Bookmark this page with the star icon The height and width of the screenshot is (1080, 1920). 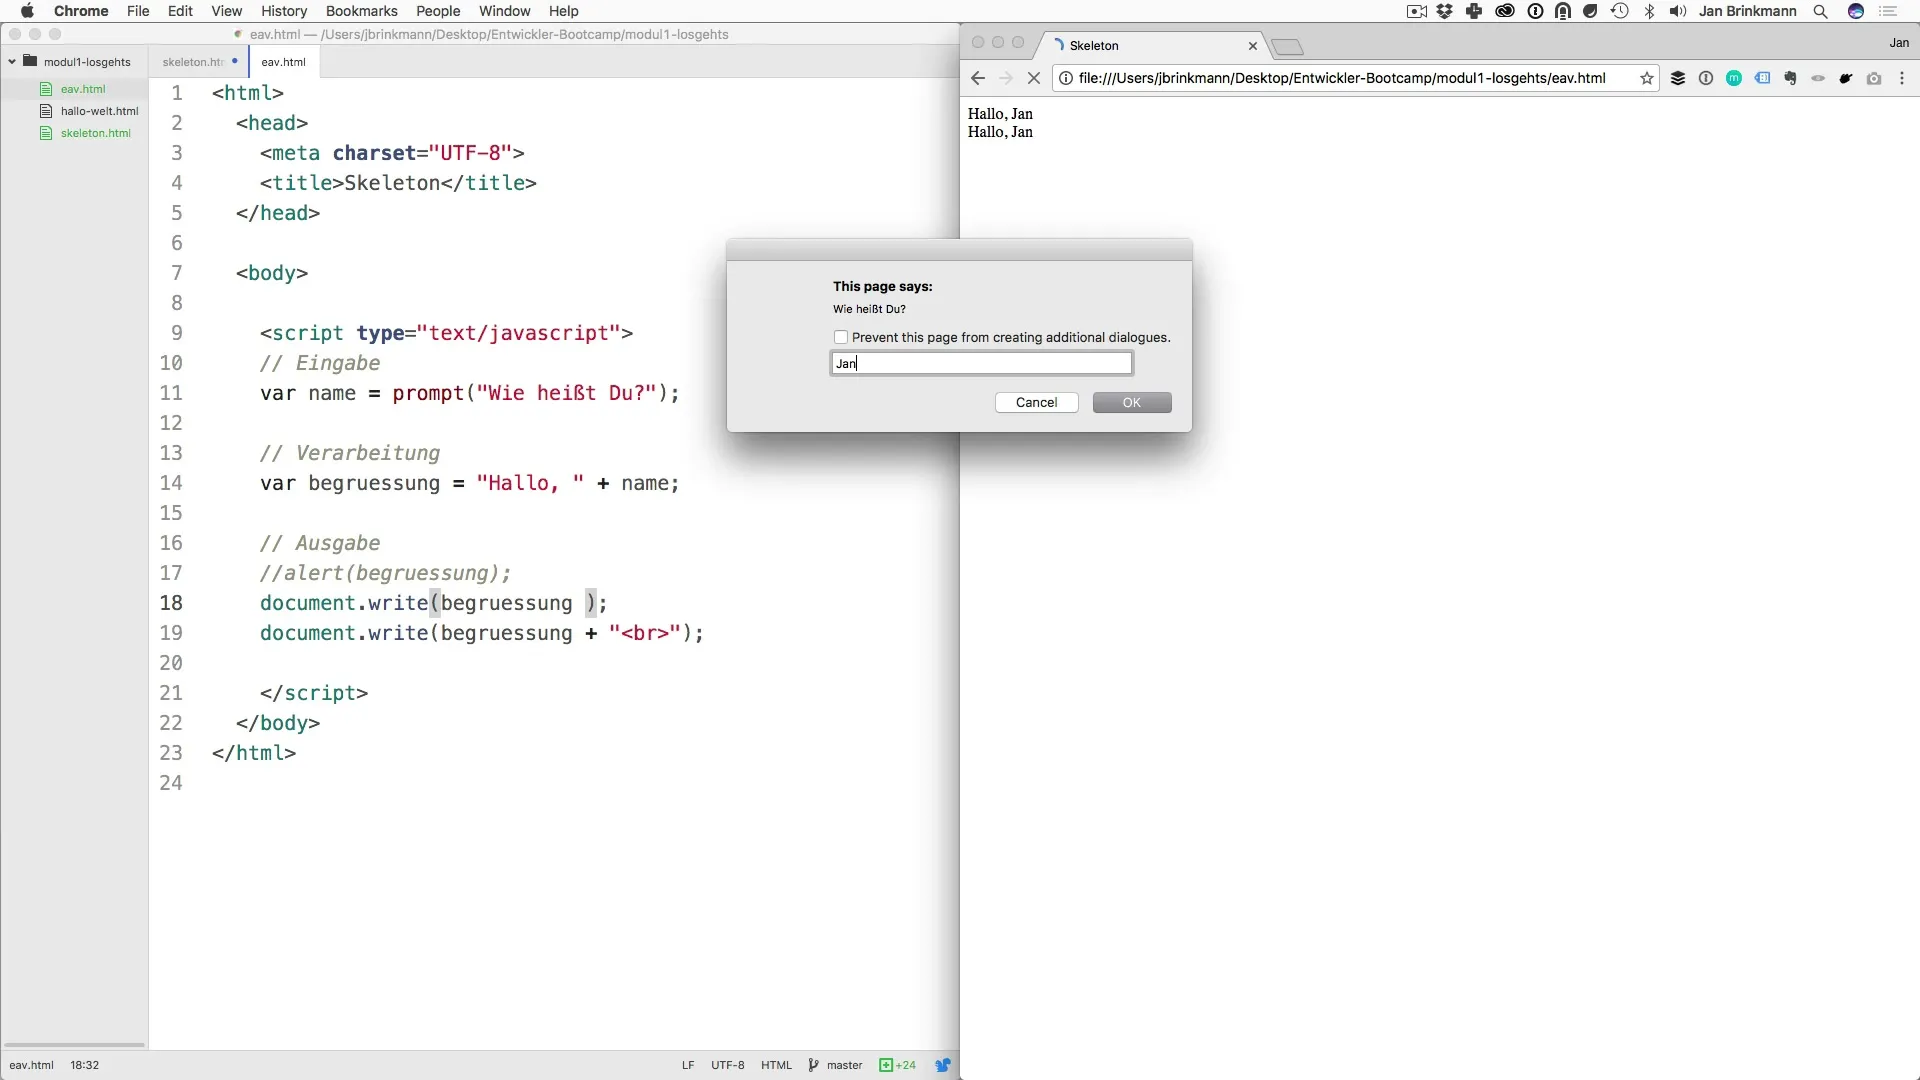pyautogui.click(x=1647, y=78)
